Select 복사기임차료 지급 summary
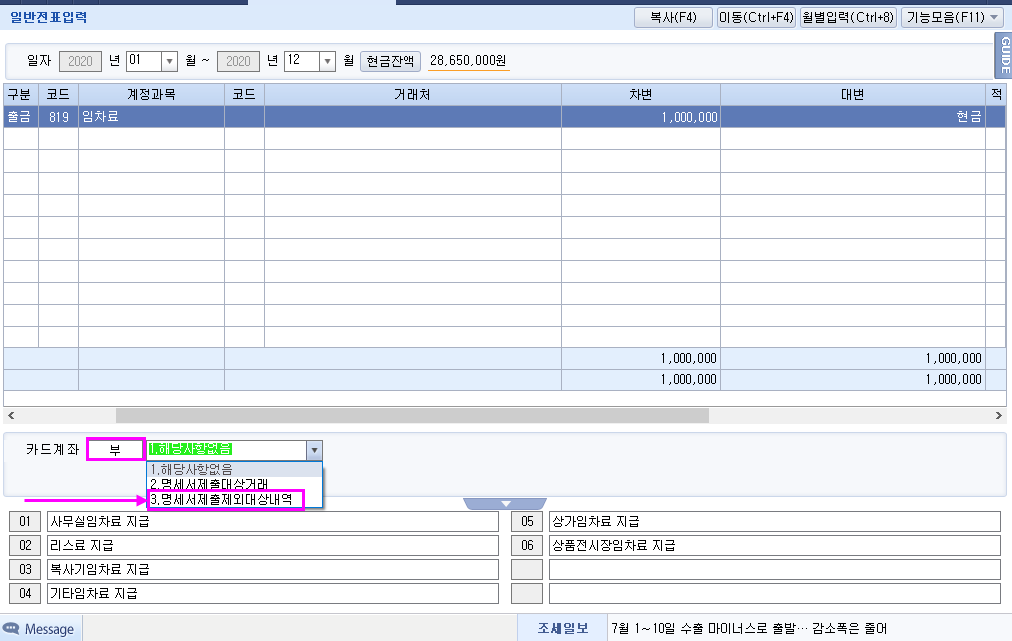Viewport: 1012px width, 641px height. pos(272,569)
